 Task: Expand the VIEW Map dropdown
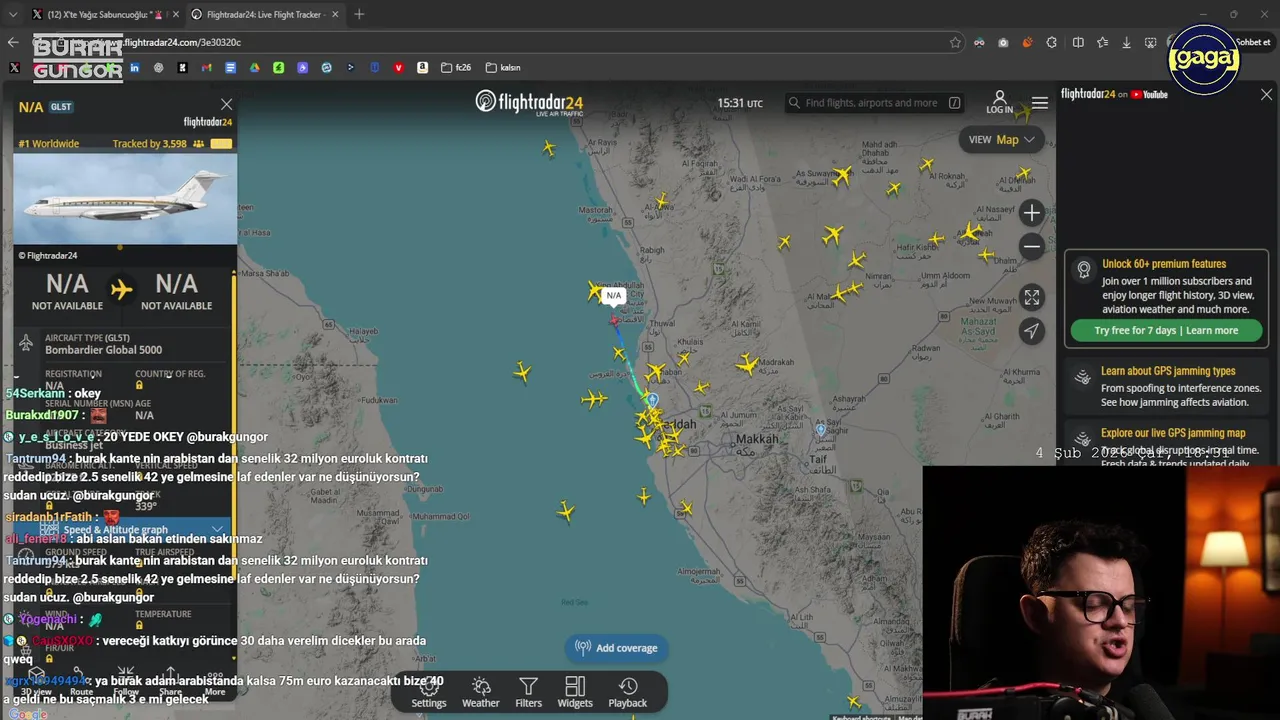[1002, 140]
